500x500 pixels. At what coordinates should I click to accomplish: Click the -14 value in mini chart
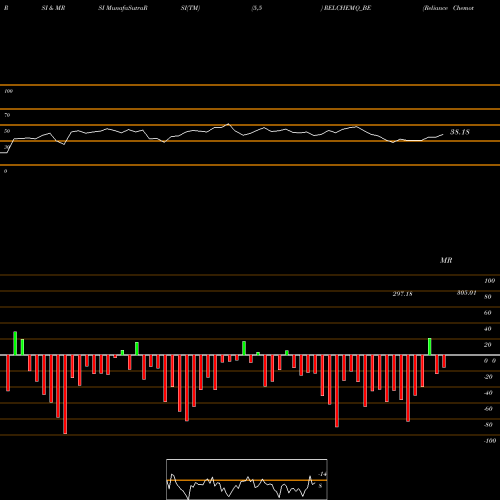pyautogui.click(x=322, y=474)
